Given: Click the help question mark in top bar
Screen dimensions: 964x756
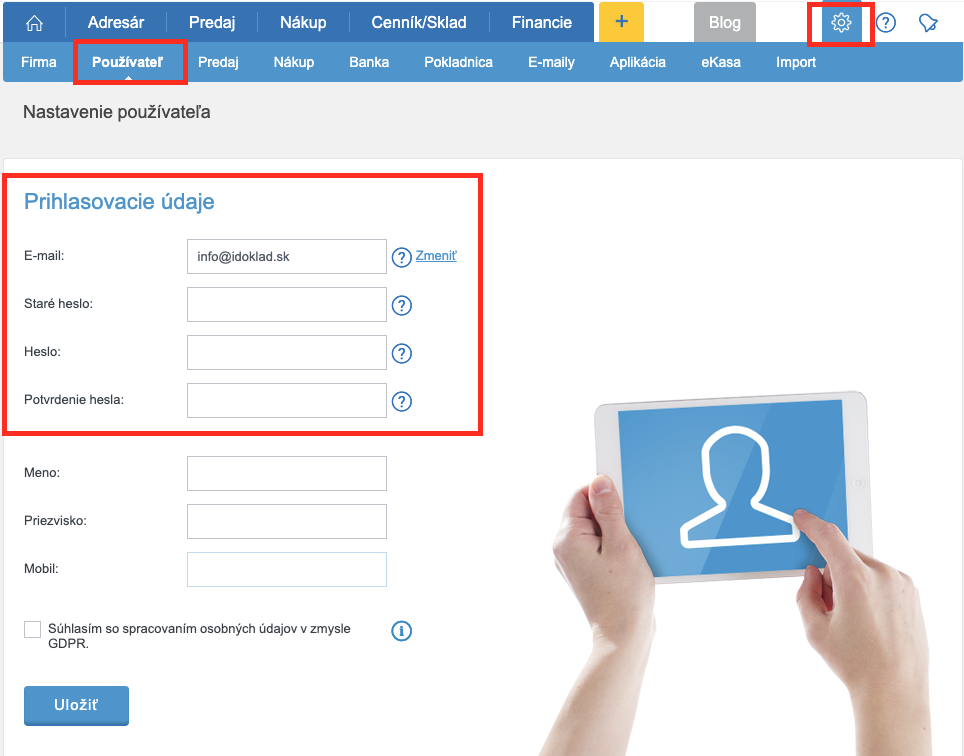Looking at the screenshot, I should [x=885, y=22].
